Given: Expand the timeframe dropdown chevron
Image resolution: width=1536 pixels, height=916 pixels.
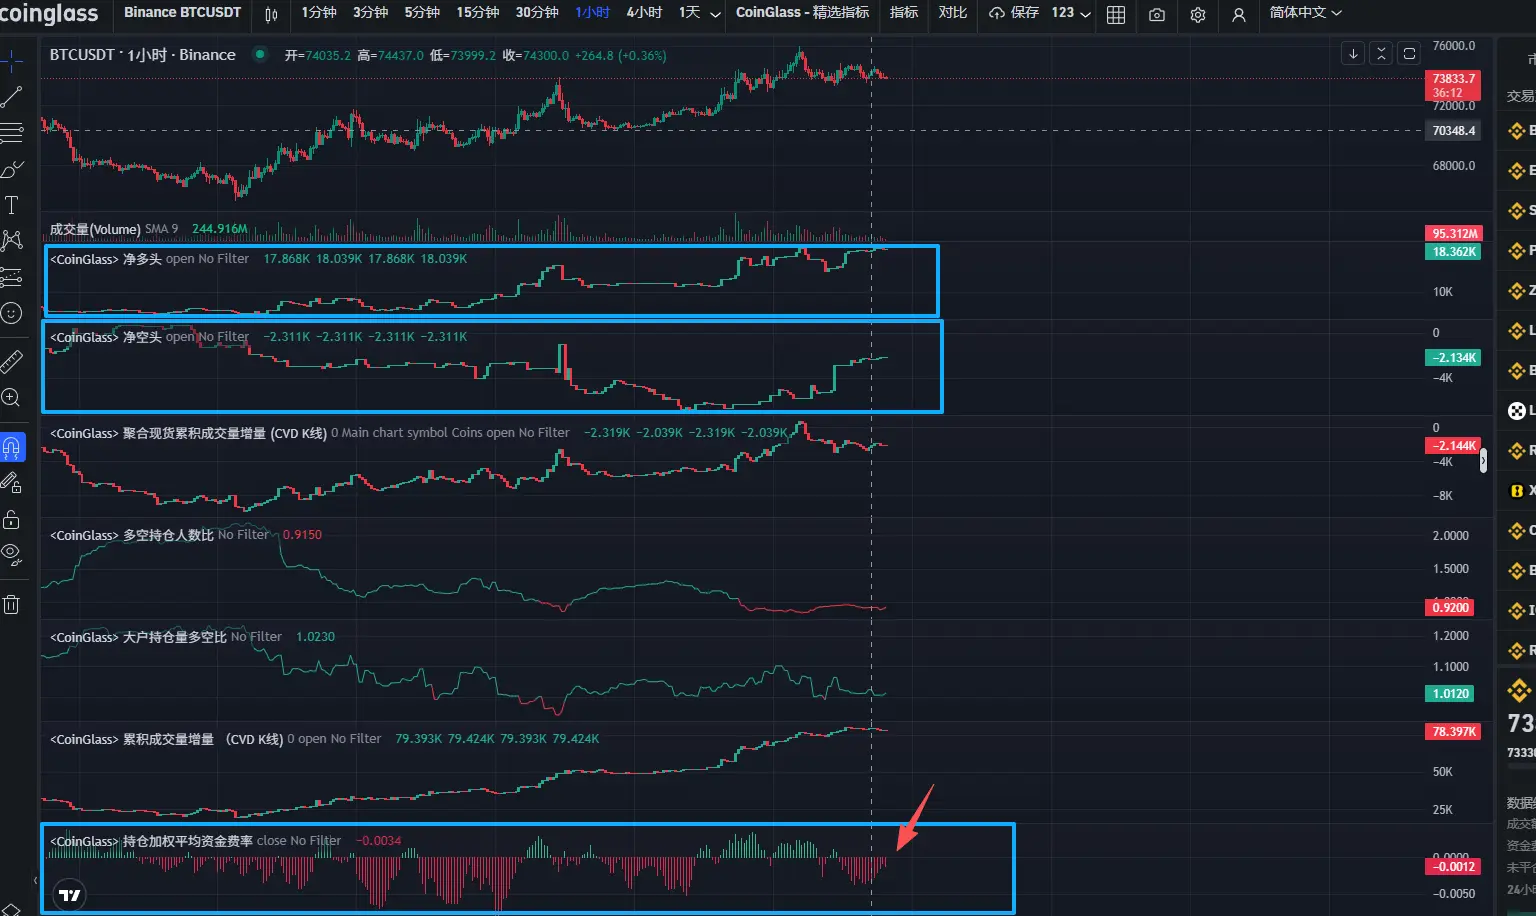Looking at the screenshot, I should (715, 14).
